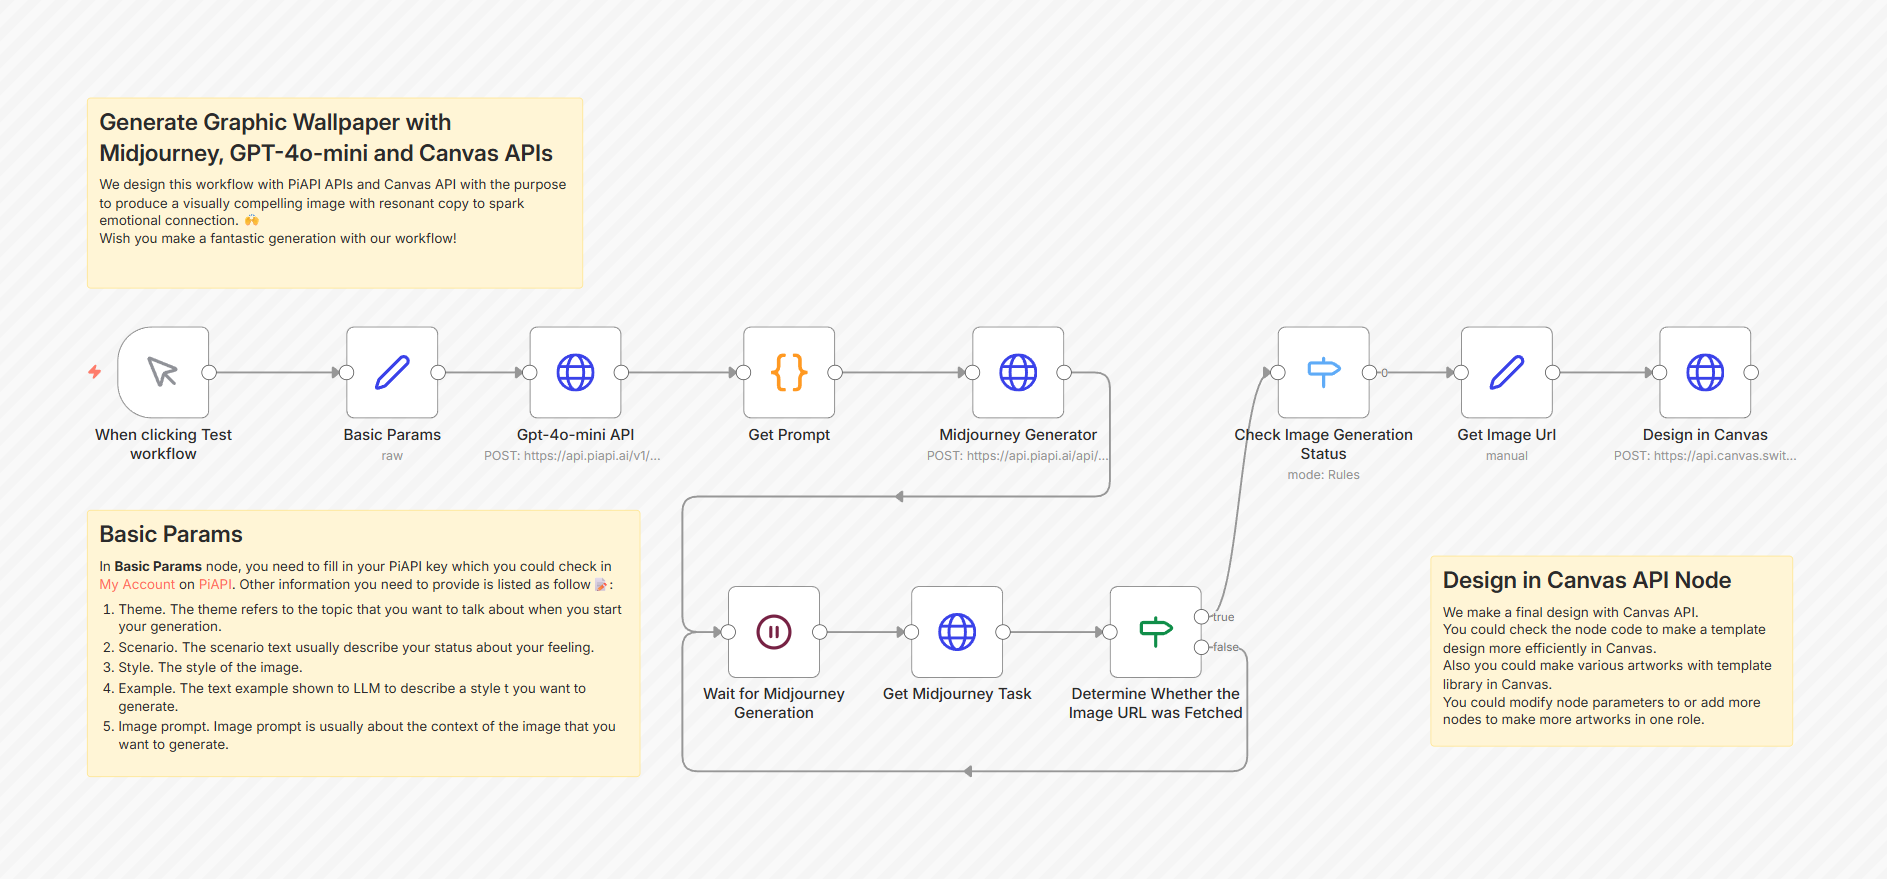Click the true output connector of If node
The width and height of the screenshot is (1887, 879).
1201,617
